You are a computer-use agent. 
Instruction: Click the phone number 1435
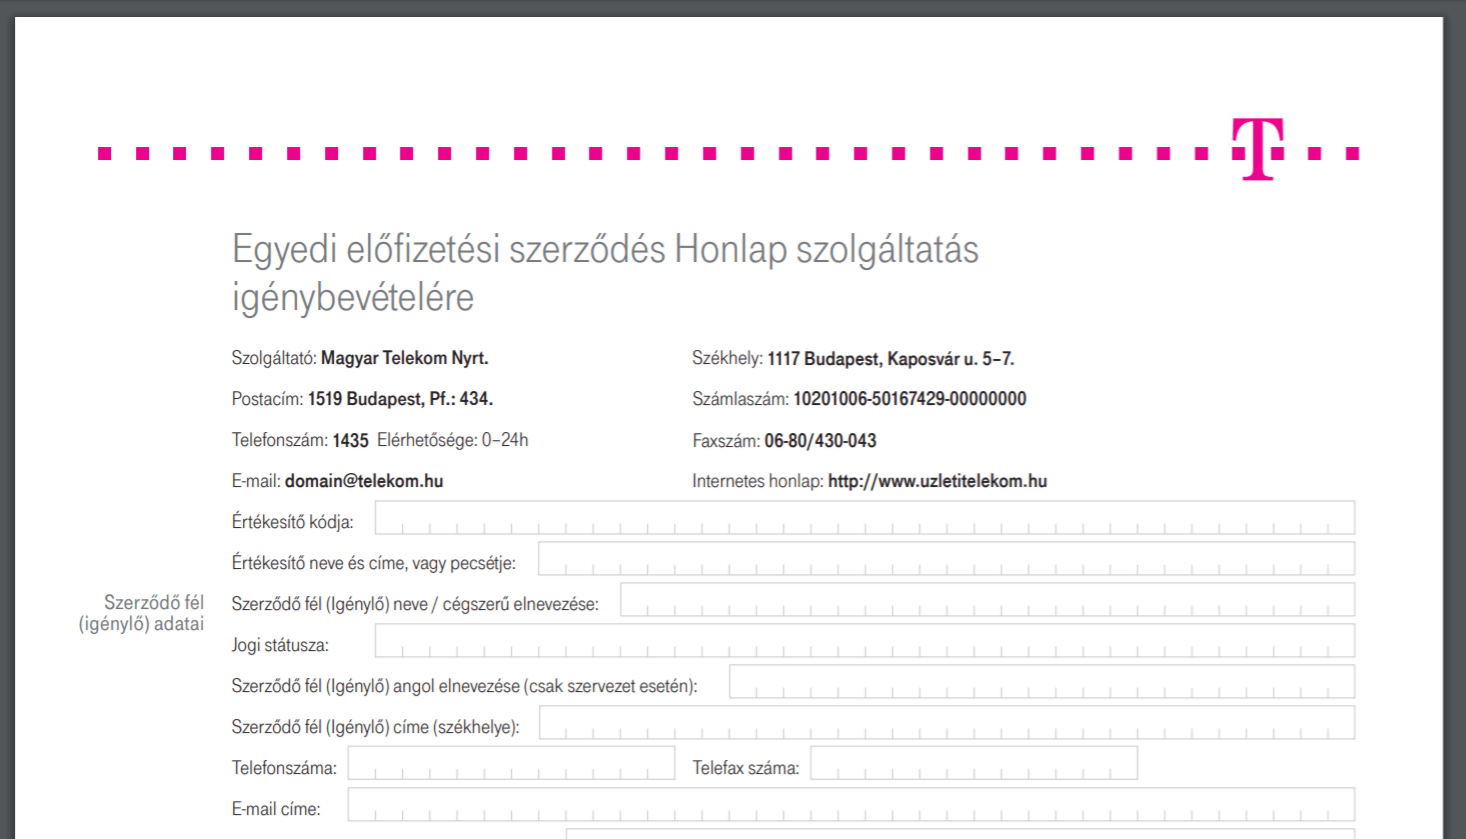point(350,440)
